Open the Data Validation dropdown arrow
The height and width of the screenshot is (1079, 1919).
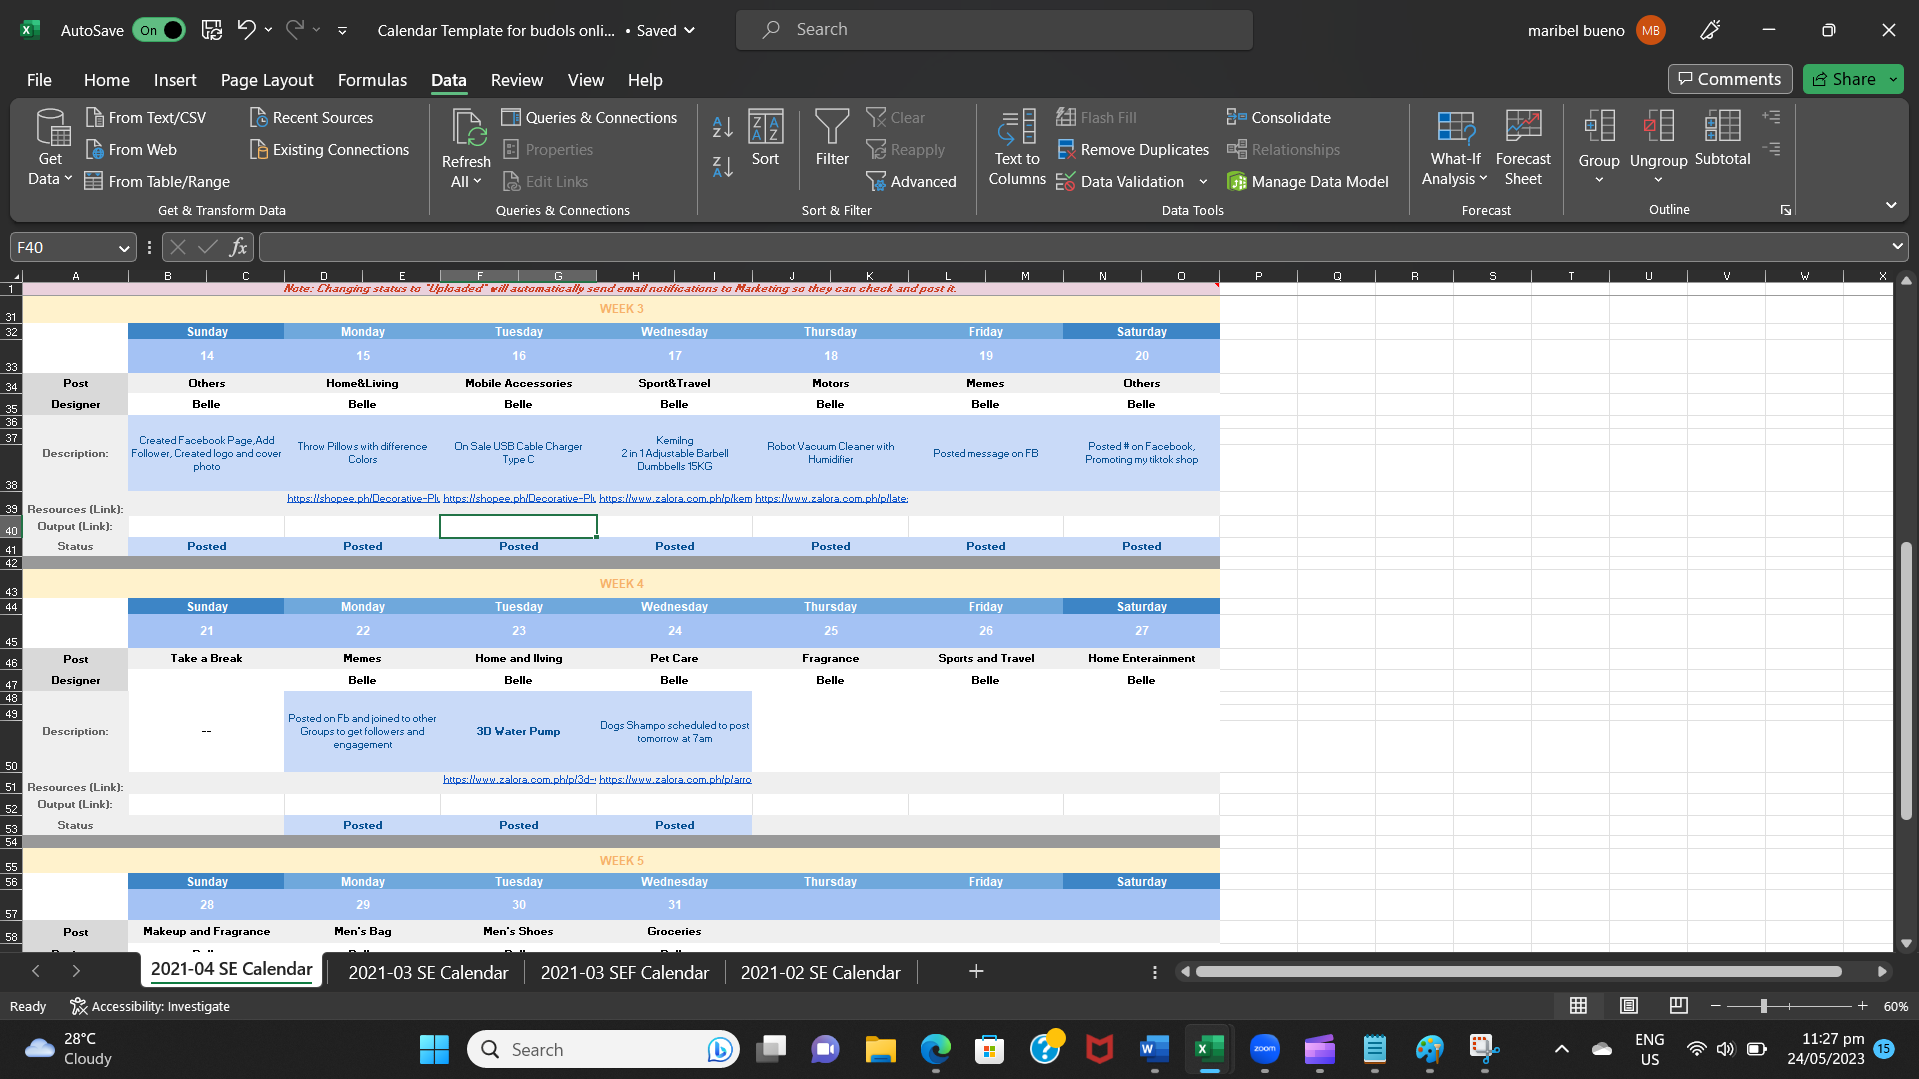[1203, 182]
